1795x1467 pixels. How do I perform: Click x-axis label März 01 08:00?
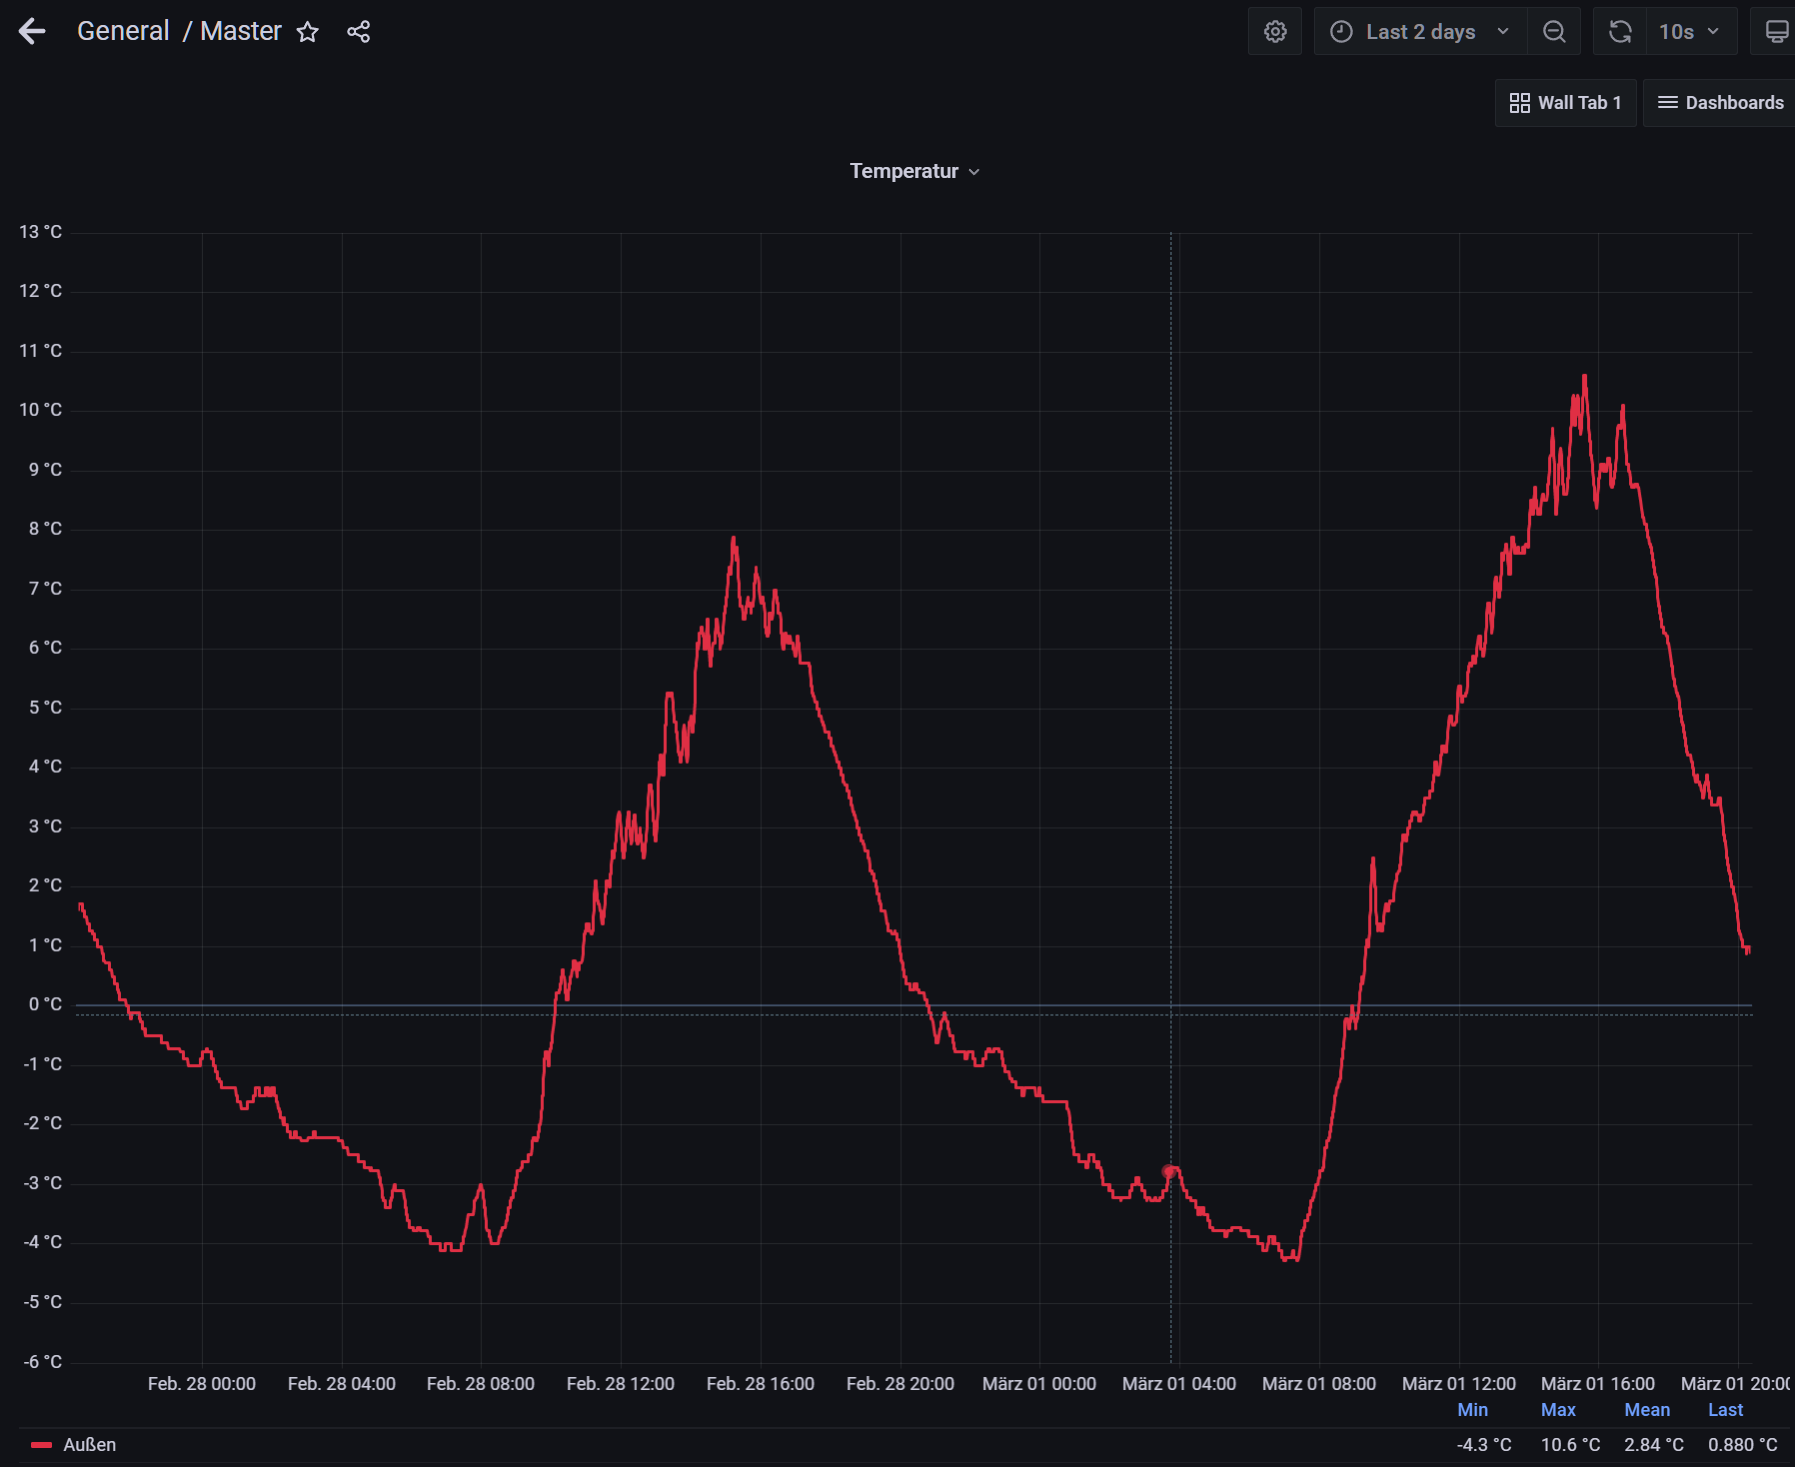1319,1384
